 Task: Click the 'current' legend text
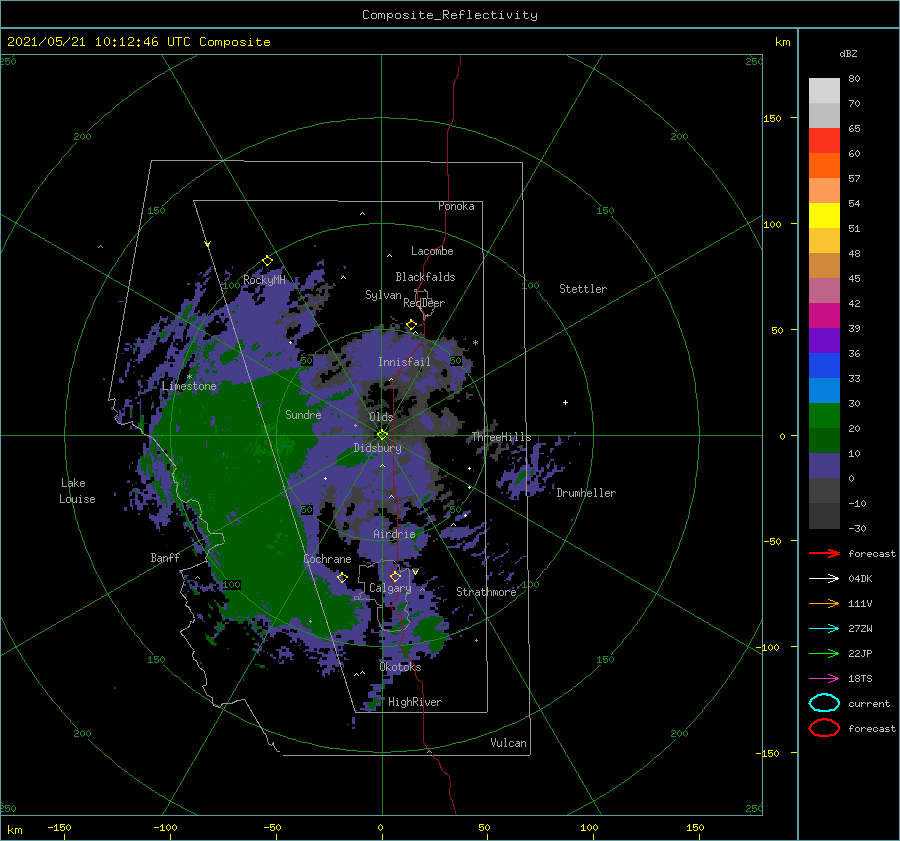point(869,703)
